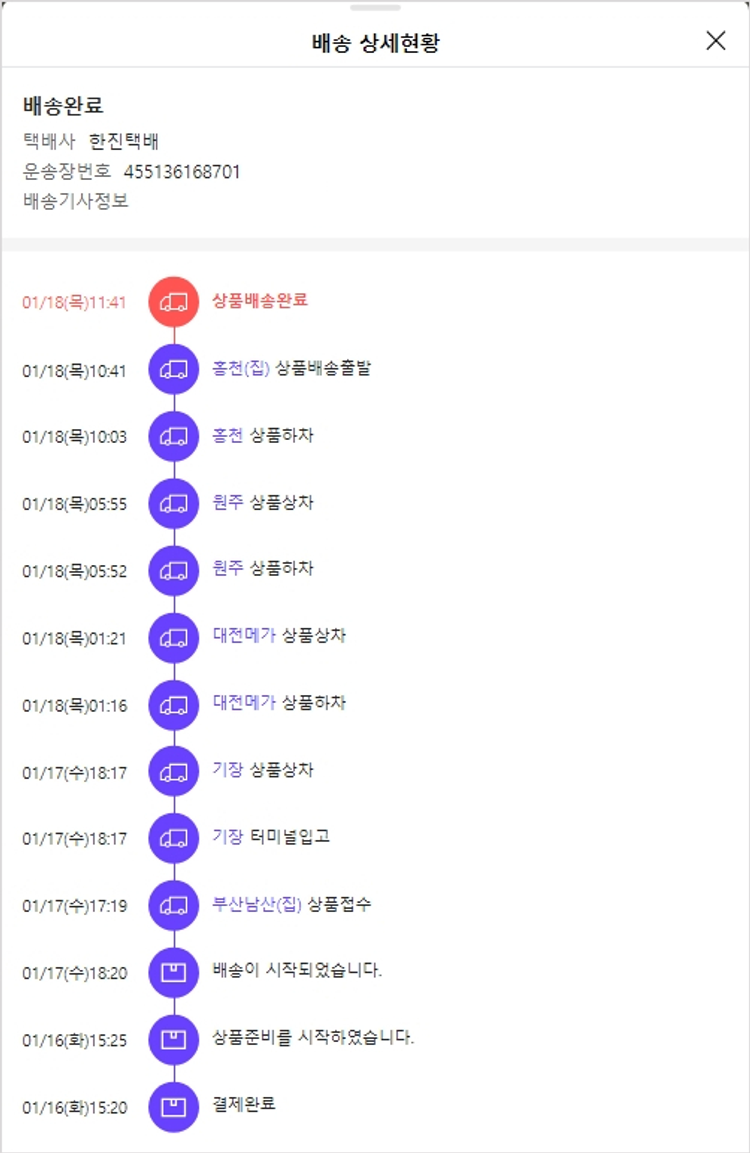Click the 01/18(목)11:41 timestamp
The width and height of the screenshot is (750, 1153).
pyautogui.click(x=75, y=302)
